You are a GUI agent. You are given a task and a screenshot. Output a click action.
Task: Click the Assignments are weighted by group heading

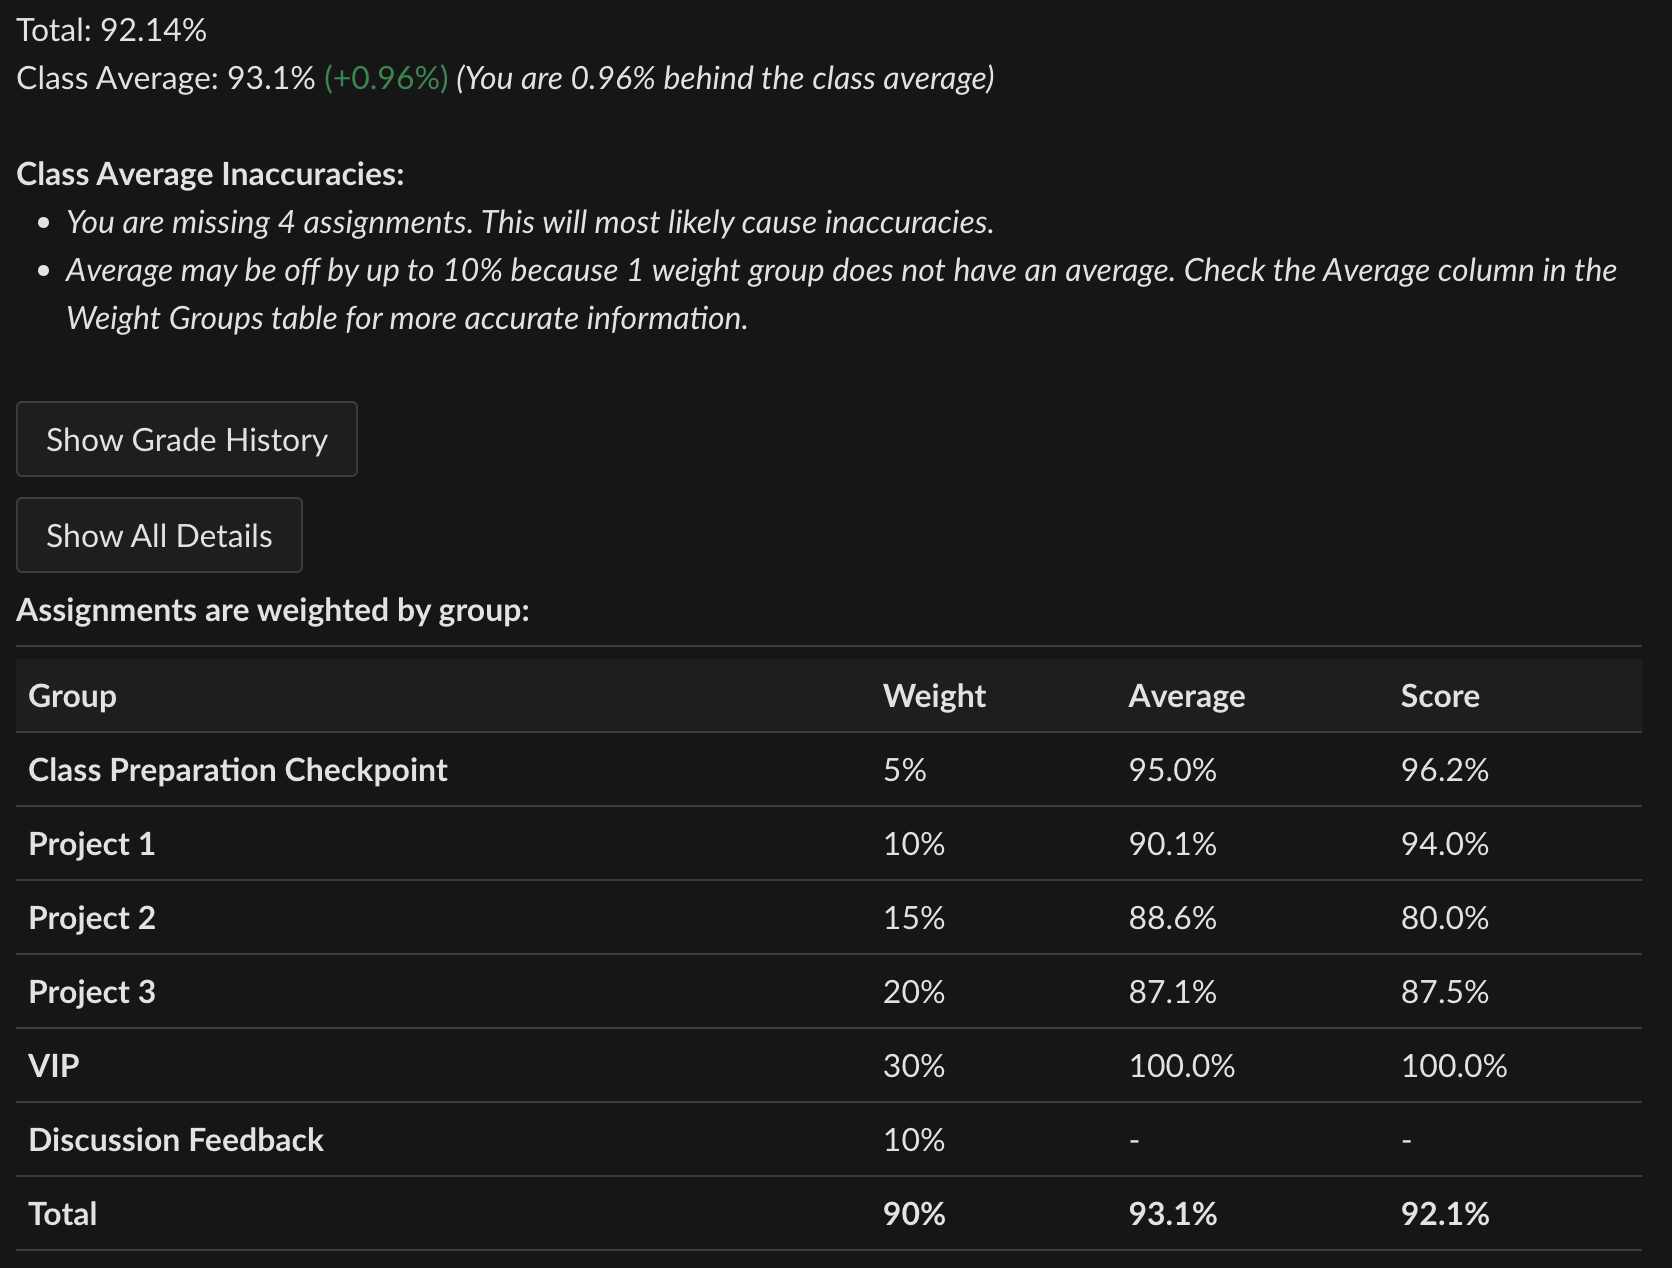(273, 610)
